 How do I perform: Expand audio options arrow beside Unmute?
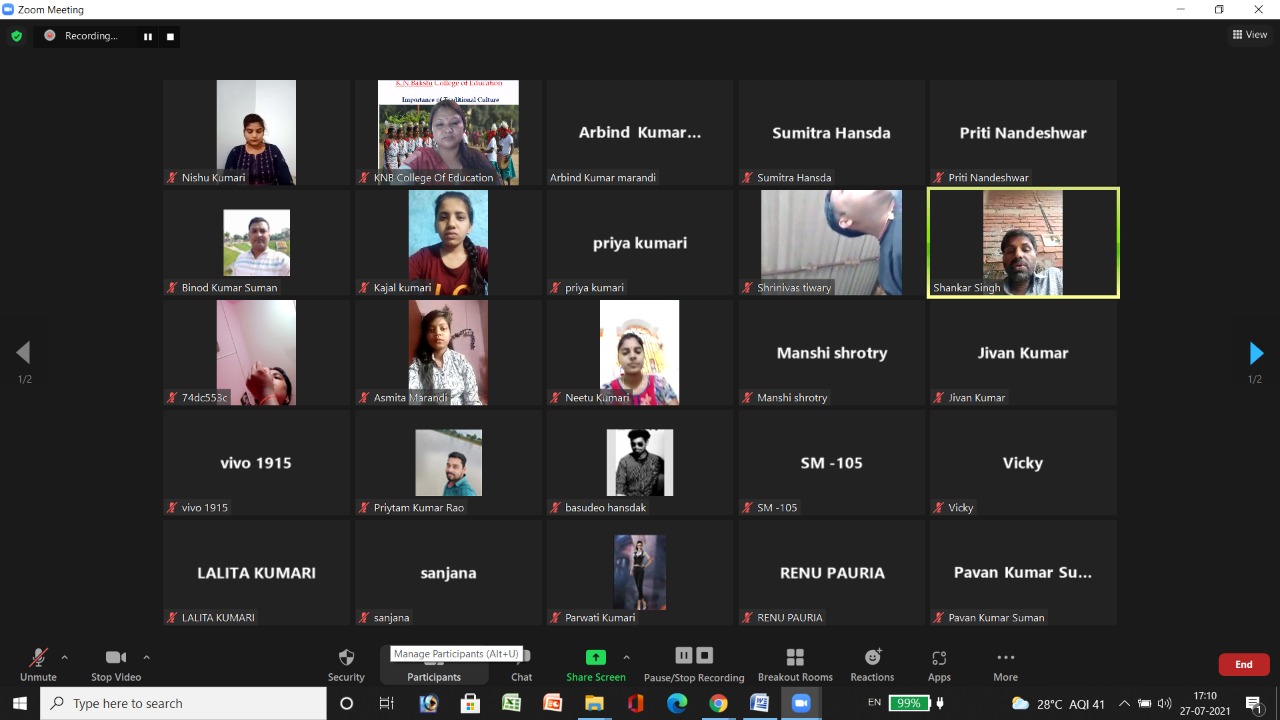[65, 657]
